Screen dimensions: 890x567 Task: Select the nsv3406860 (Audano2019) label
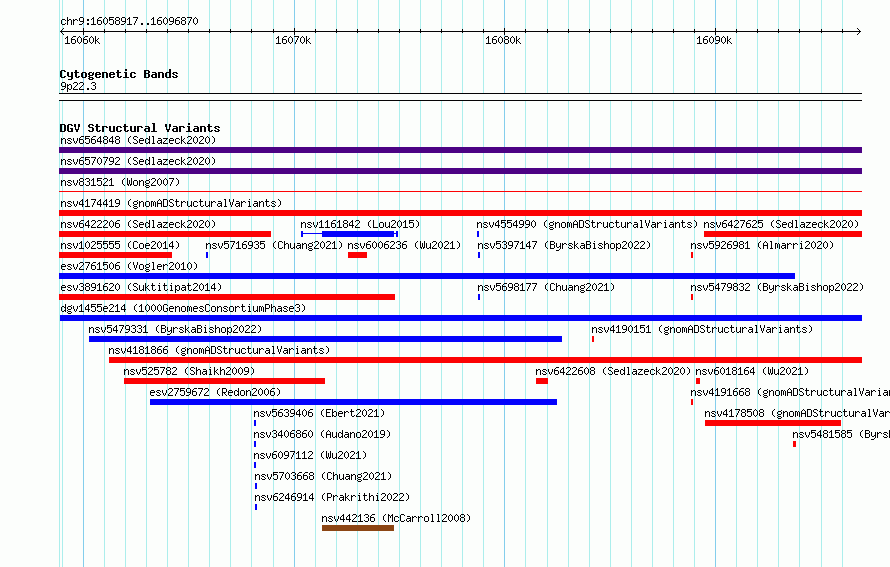click(322, 434)
